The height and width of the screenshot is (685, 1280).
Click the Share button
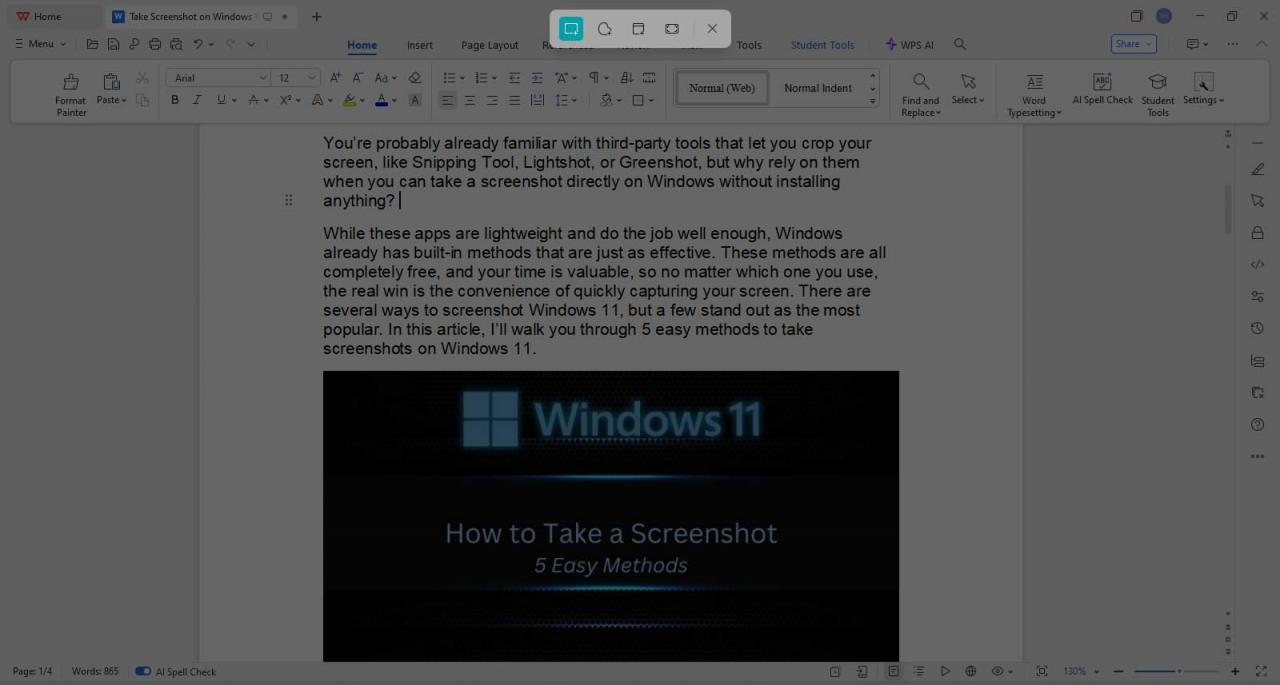click(1128, 43)
